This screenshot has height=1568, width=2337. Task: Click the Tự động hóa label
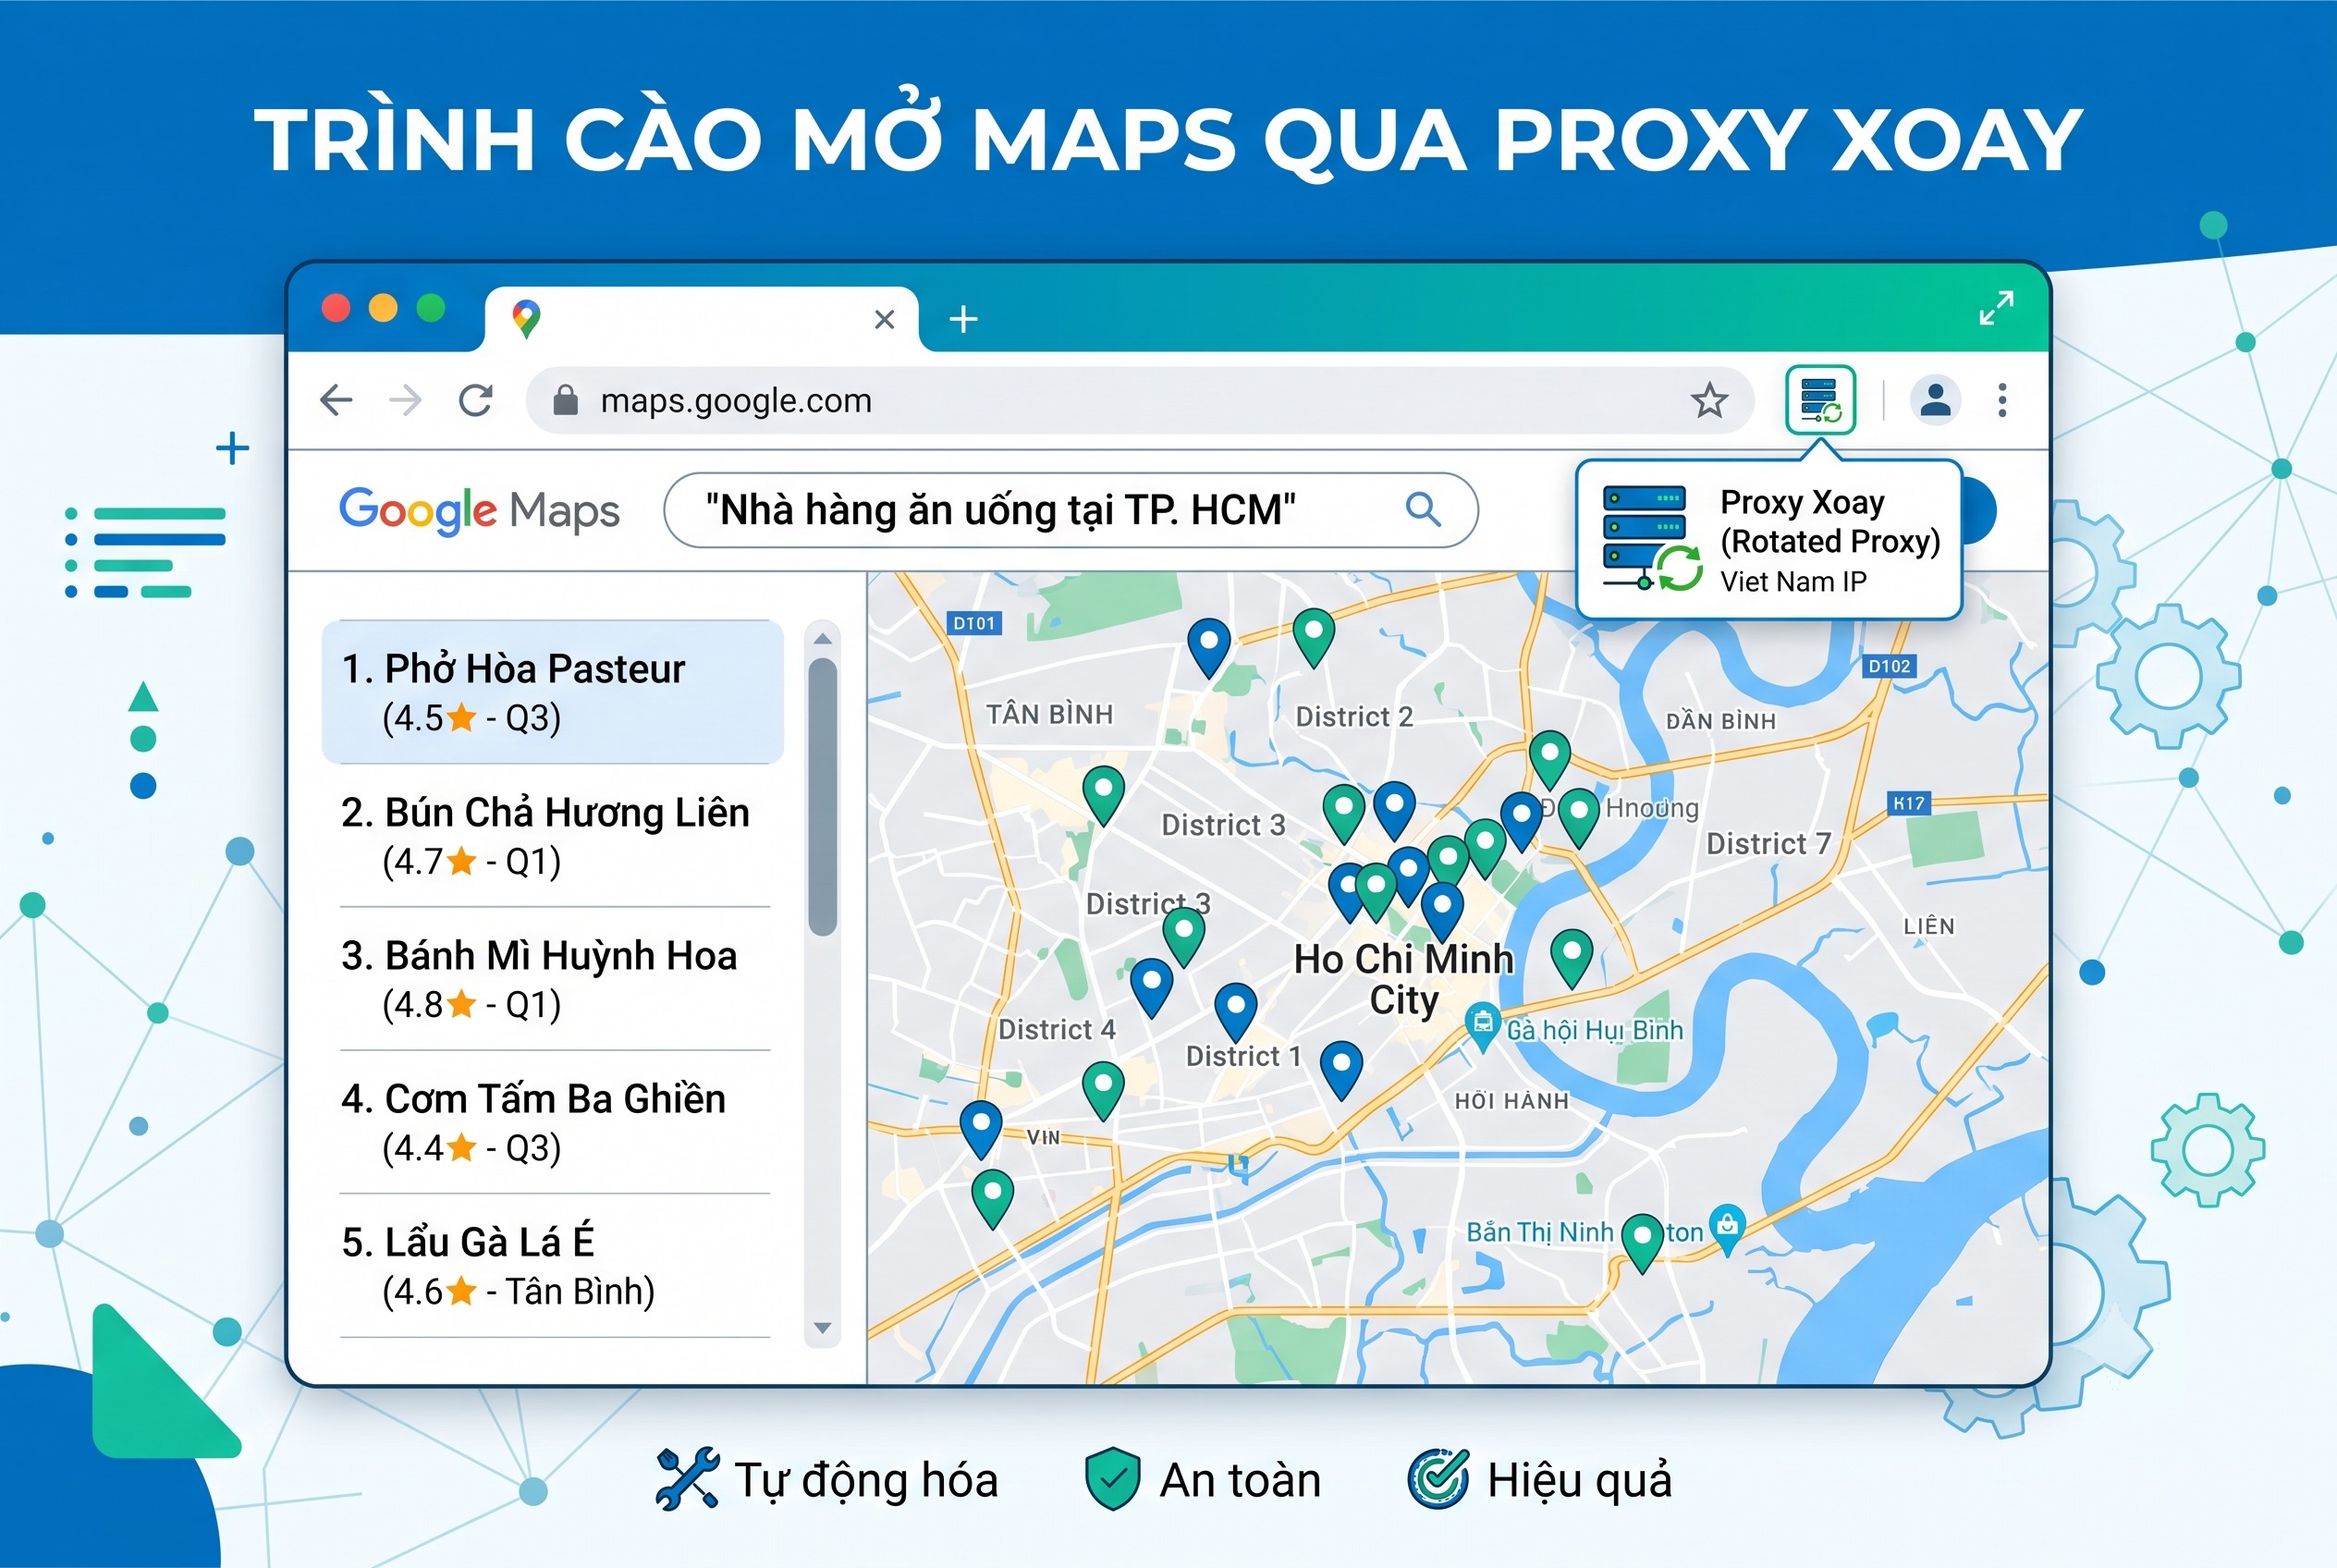tap(866, 1481)
